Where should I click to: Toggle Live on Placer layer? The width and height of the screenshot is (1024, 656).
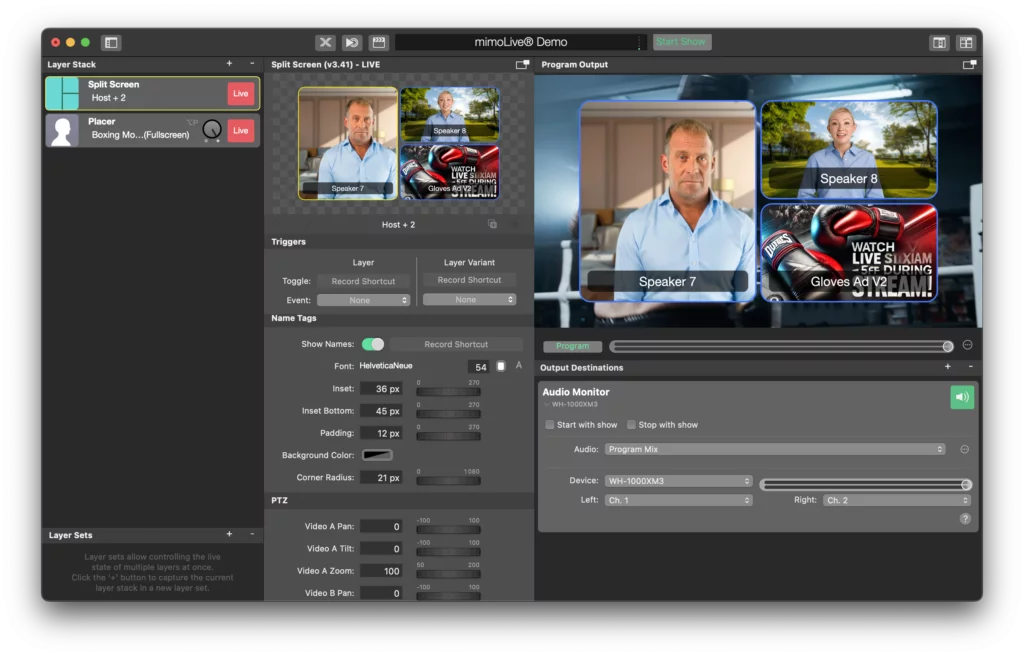click(240, 131)
